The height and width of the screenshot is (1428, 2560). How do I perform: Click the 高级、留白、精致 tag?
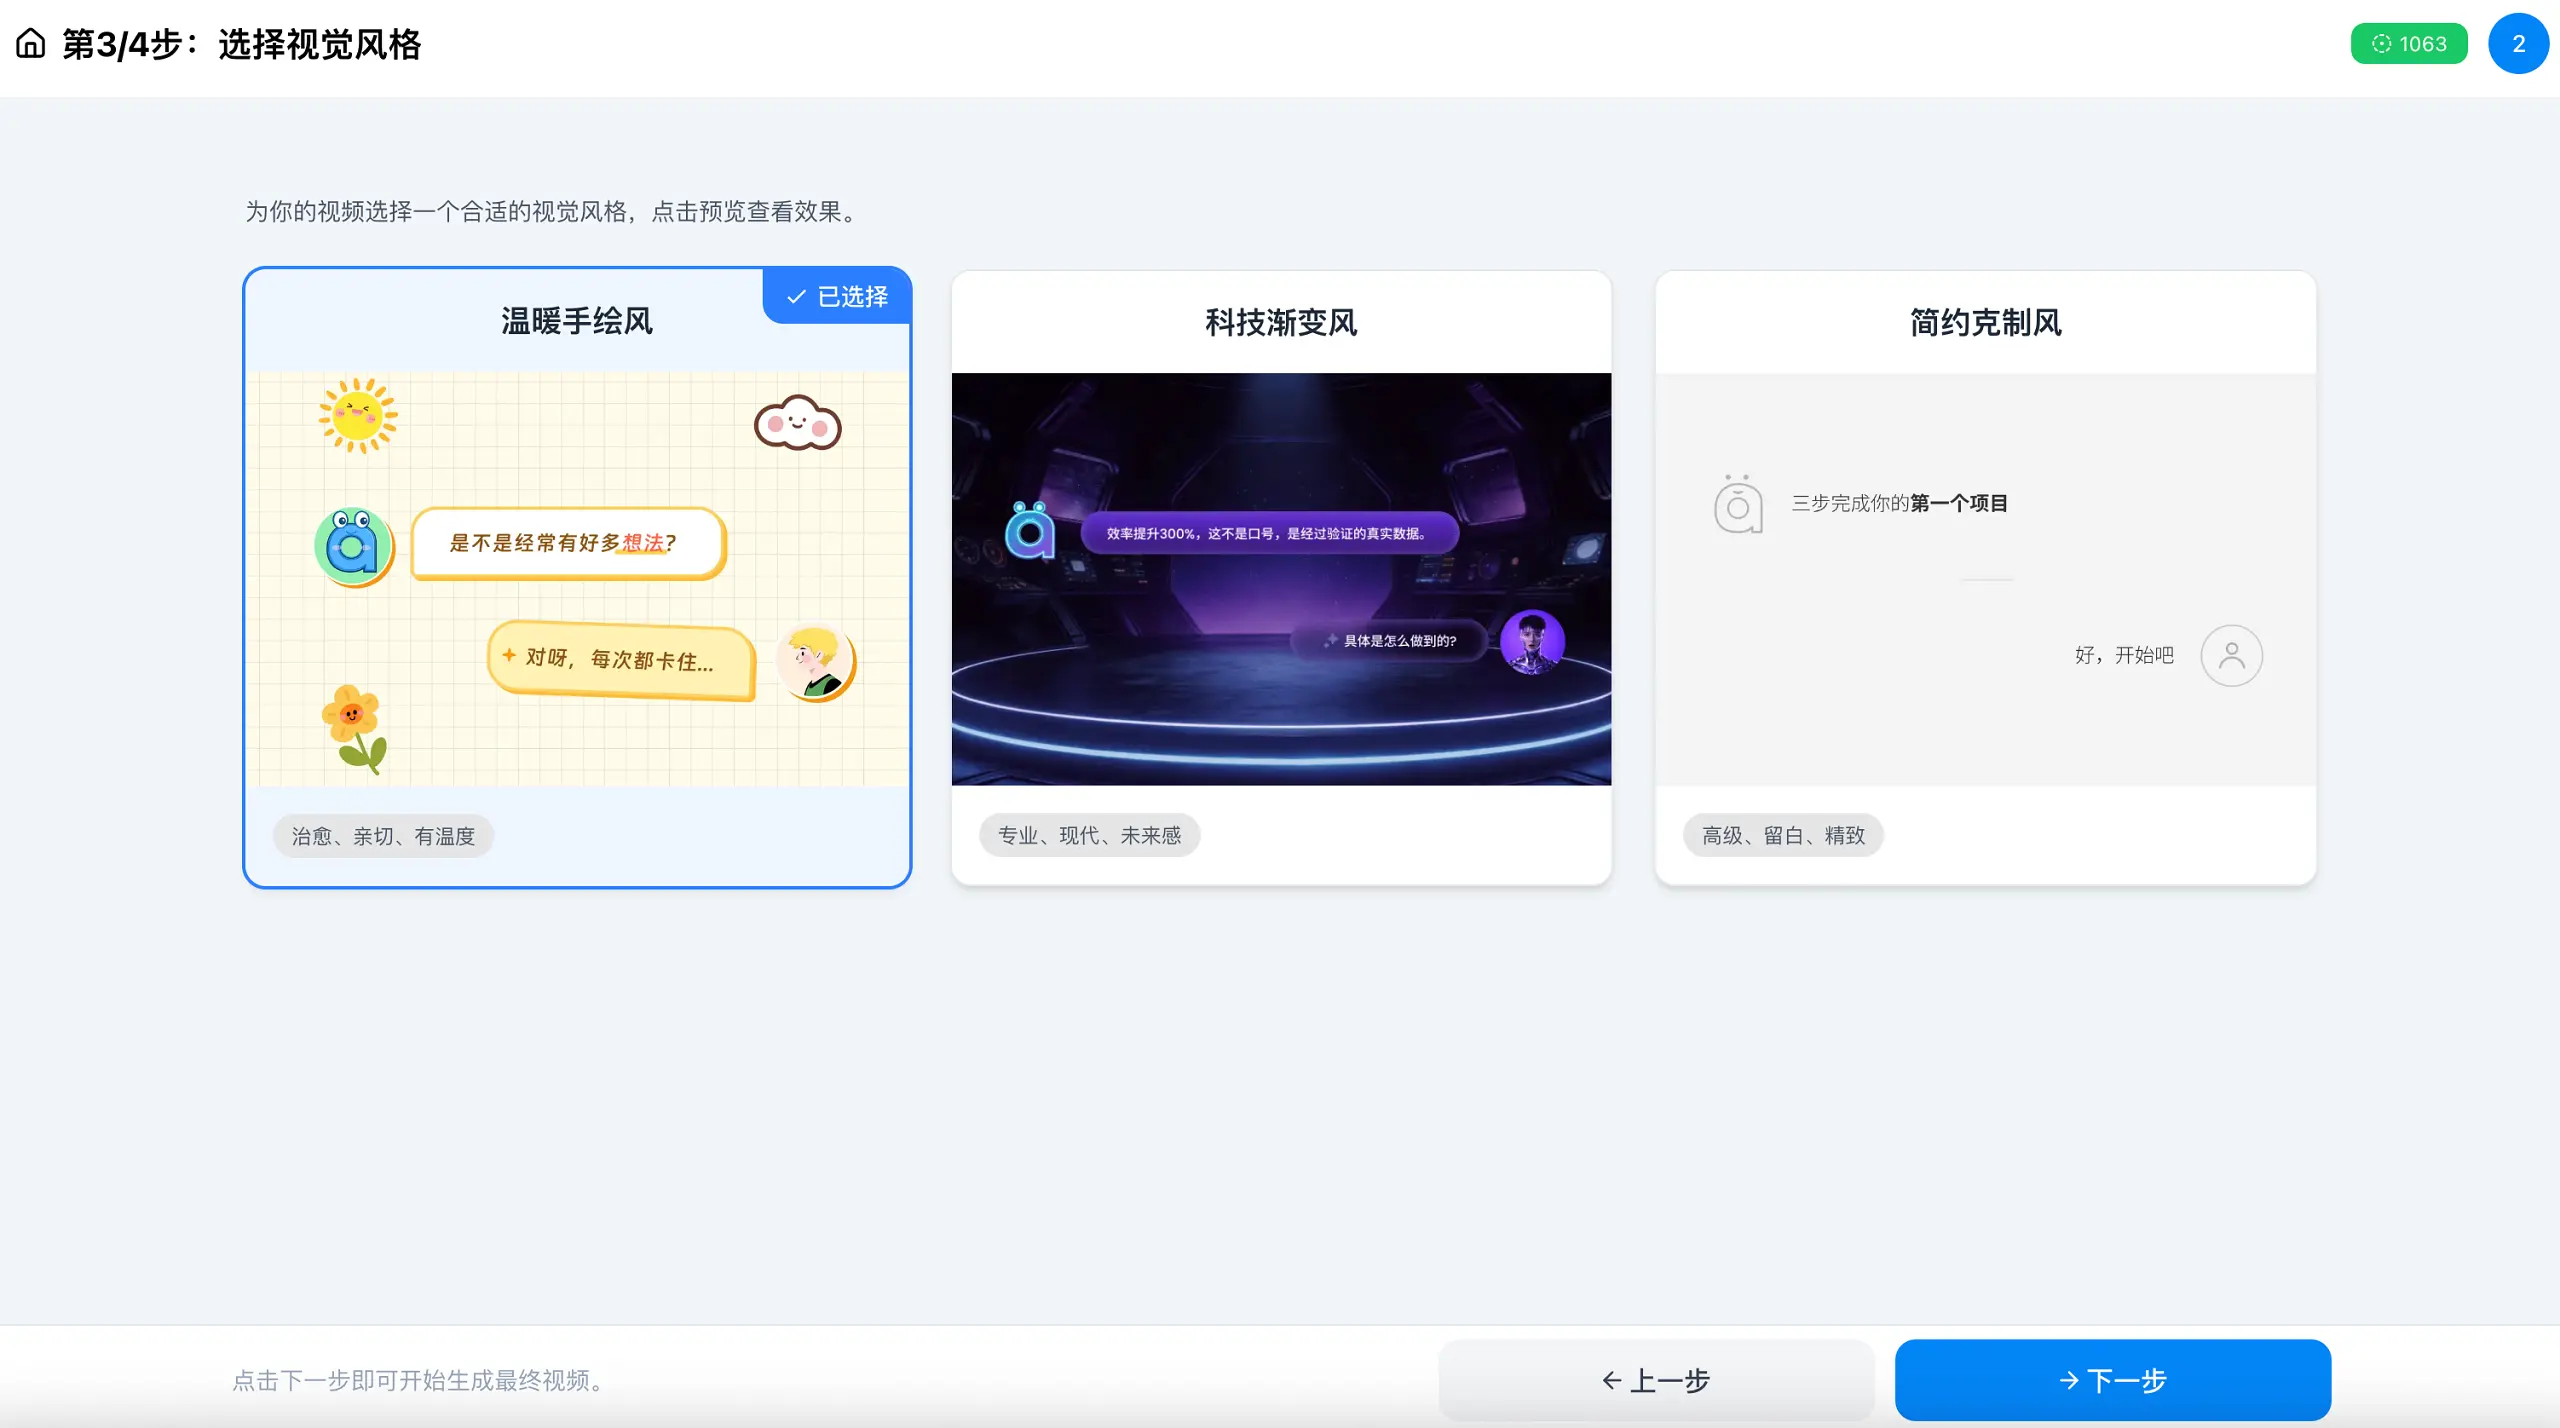click(x=1783, y=835)
